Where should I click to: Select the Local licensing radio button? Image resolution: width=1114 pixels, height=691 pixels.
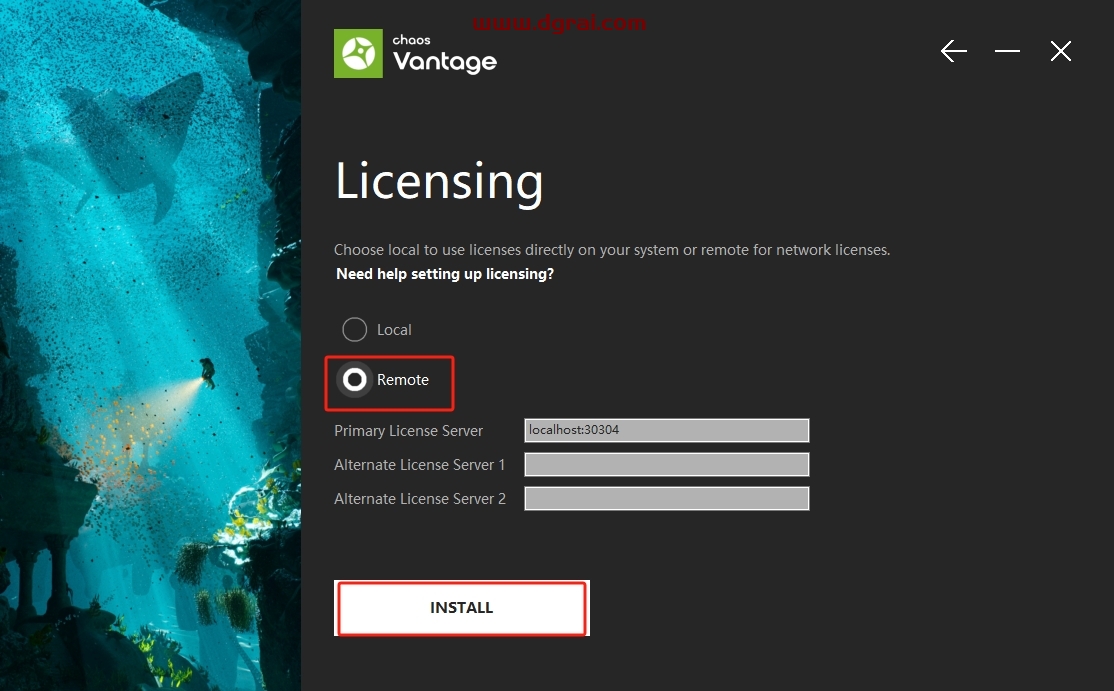[355, 330]
